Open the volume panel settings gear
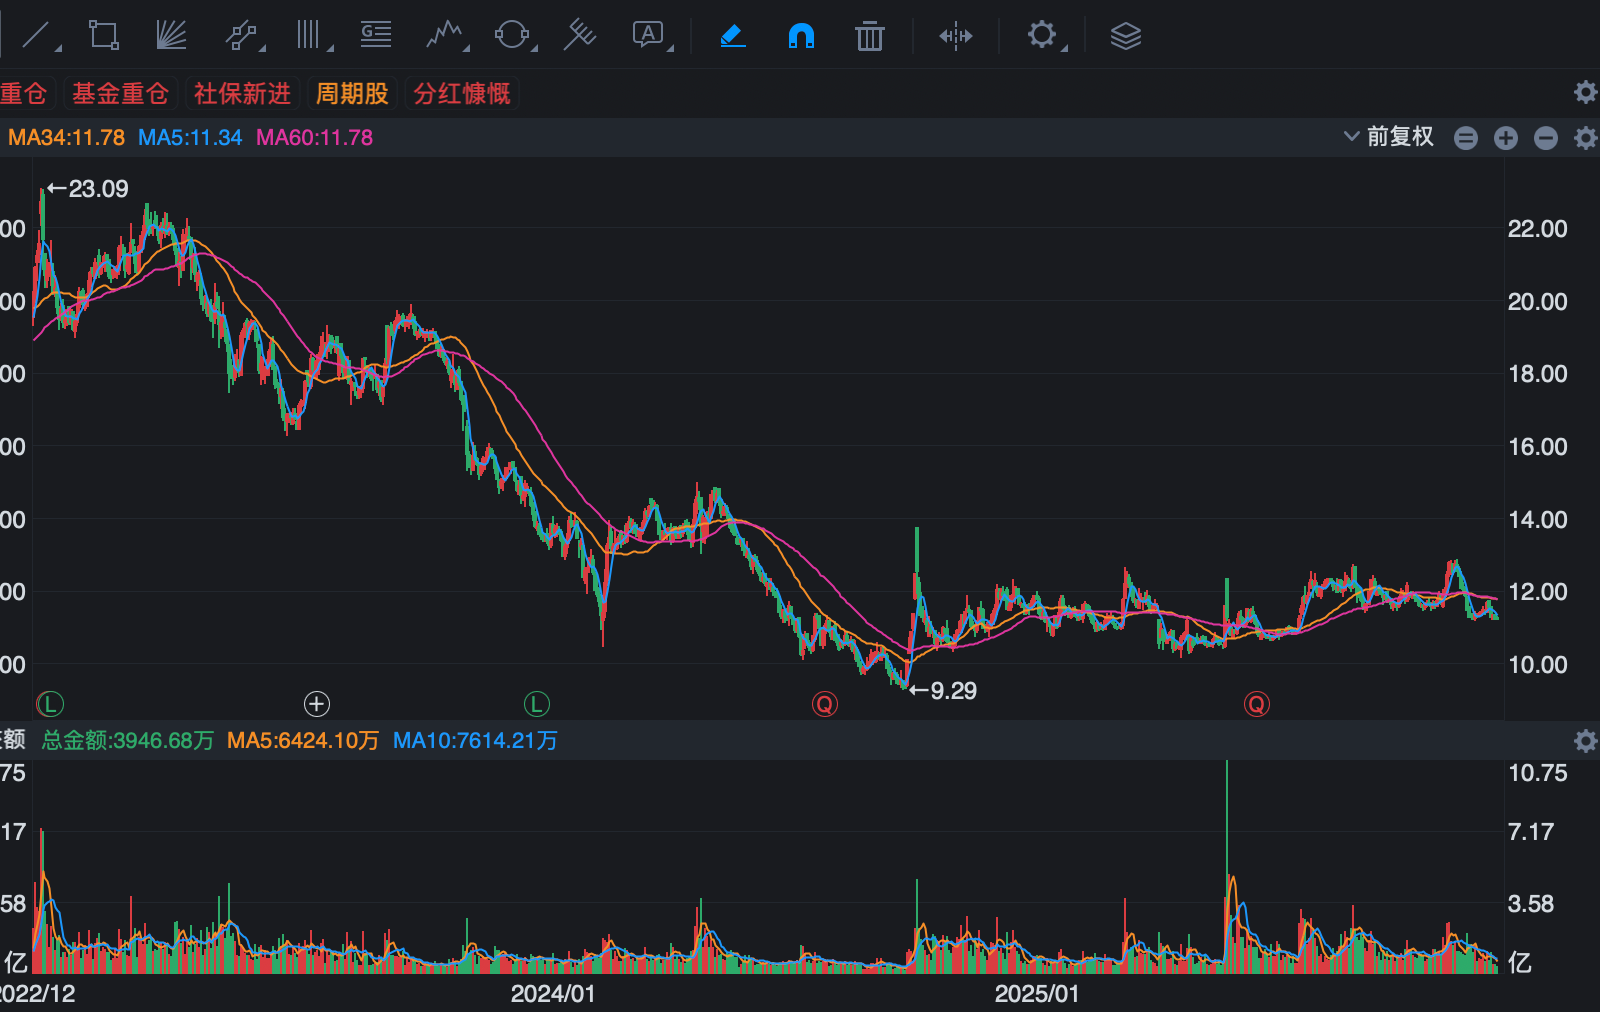 (x=1585, y=741)
